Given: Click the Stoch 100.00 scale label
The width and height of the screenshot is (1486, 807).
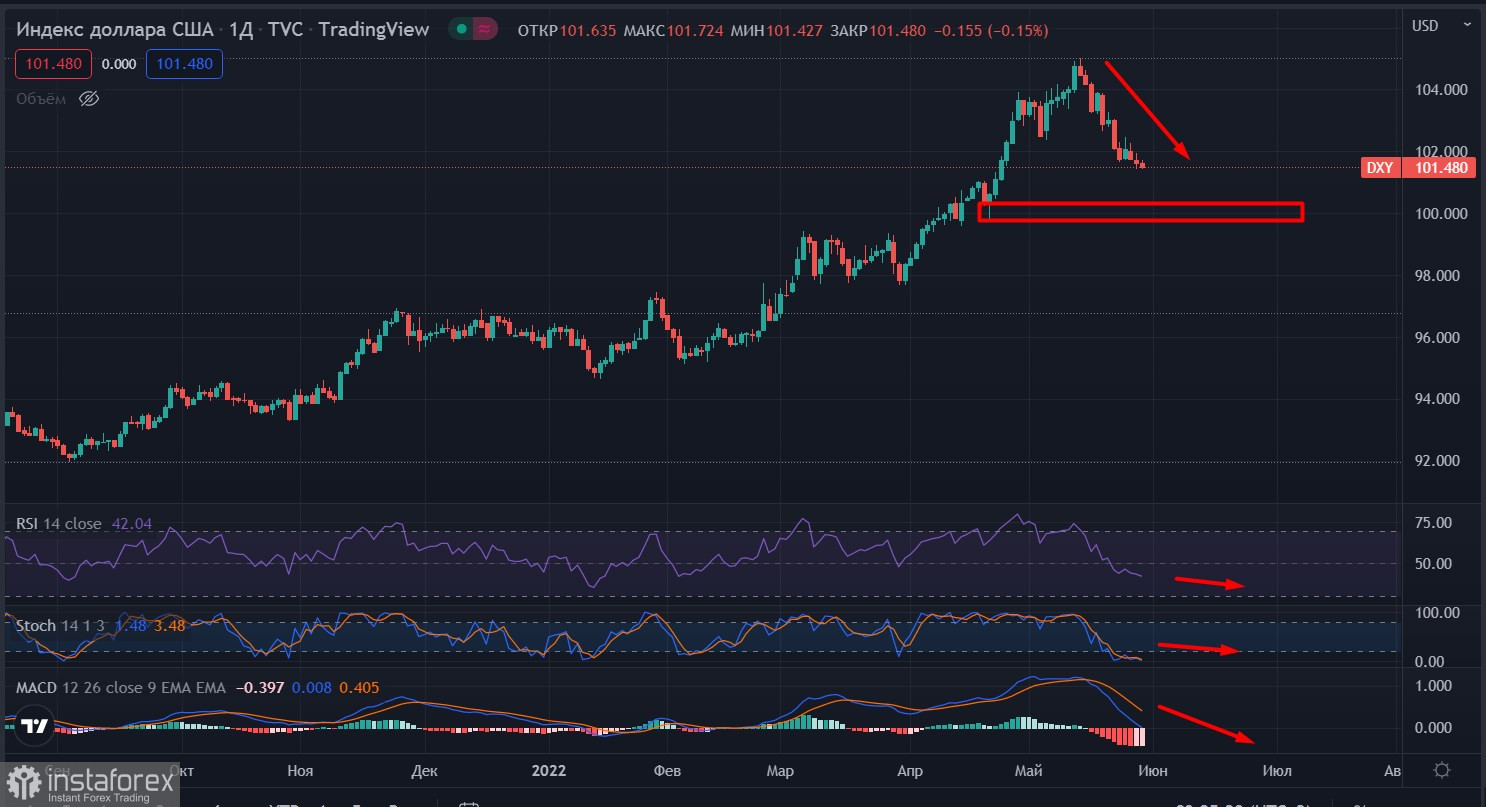Looking at the screenshot, I should (1438, 612).
